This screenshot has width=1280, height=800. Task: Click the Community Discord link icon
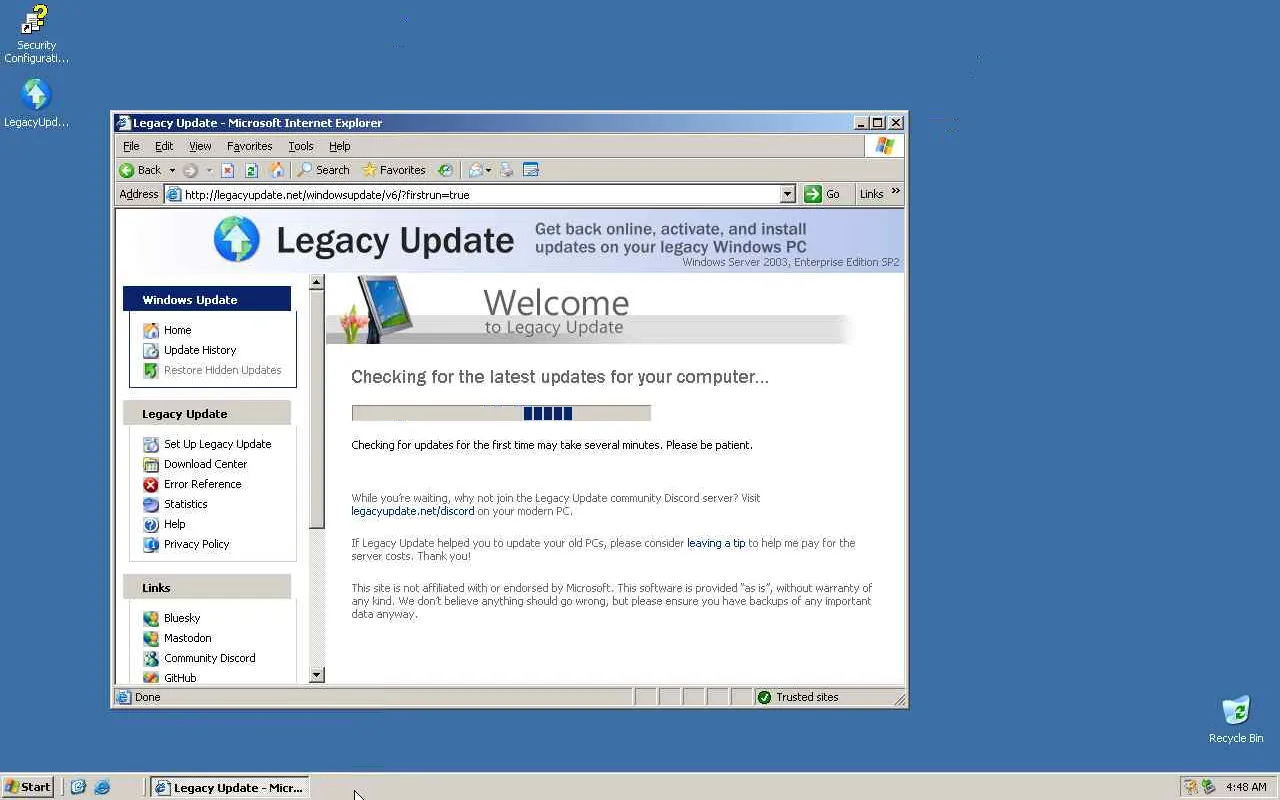point(151,658)
